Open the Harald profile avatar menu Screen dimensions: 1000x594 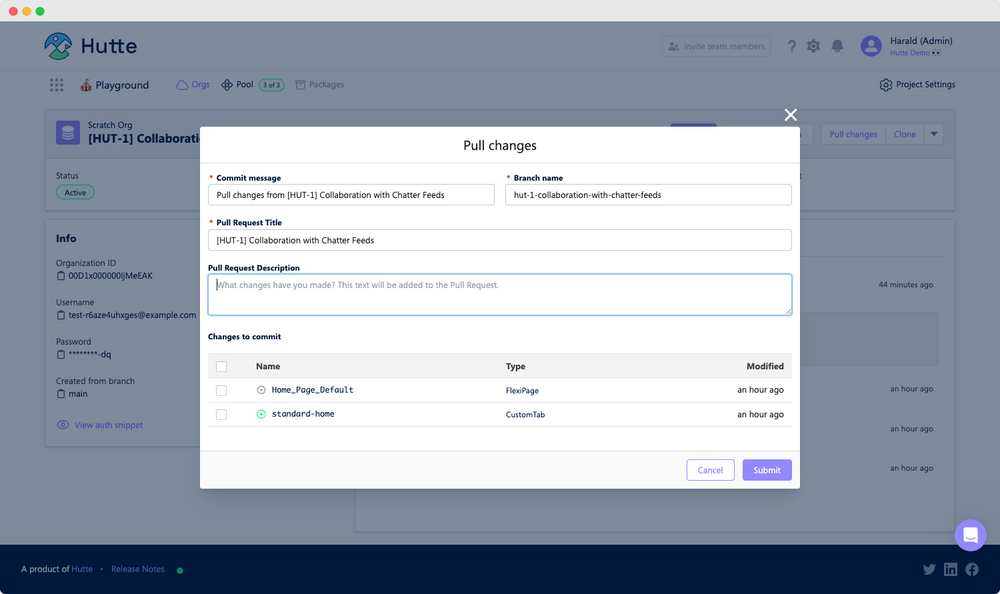870,46
